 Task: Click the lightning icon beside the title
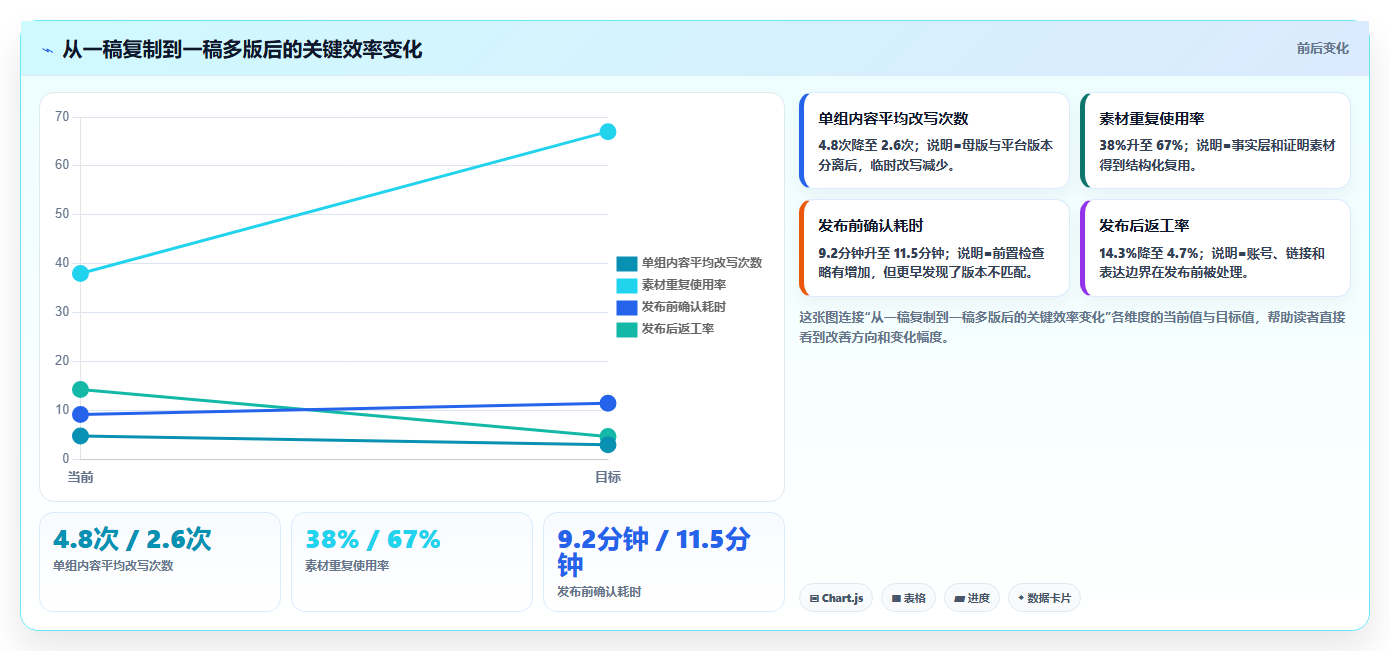[x=47, y=50]
